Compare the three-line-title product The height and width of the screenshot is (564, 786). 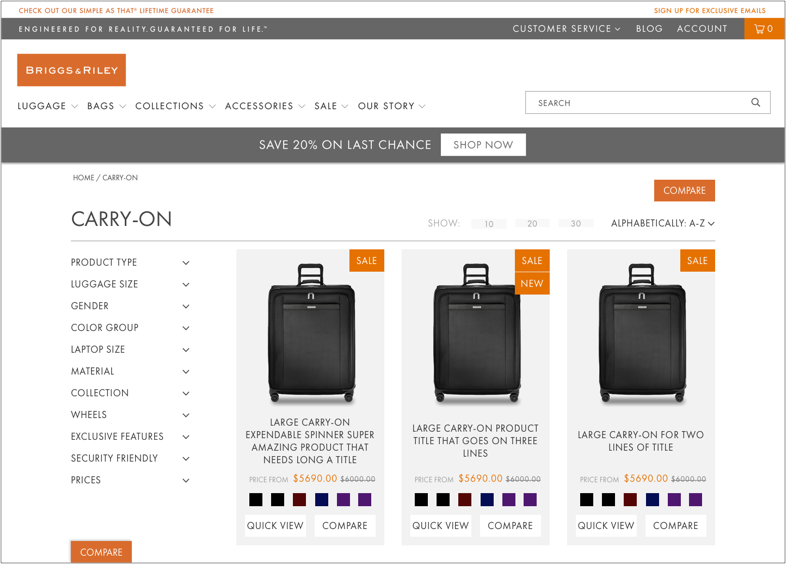pos(510,525)
